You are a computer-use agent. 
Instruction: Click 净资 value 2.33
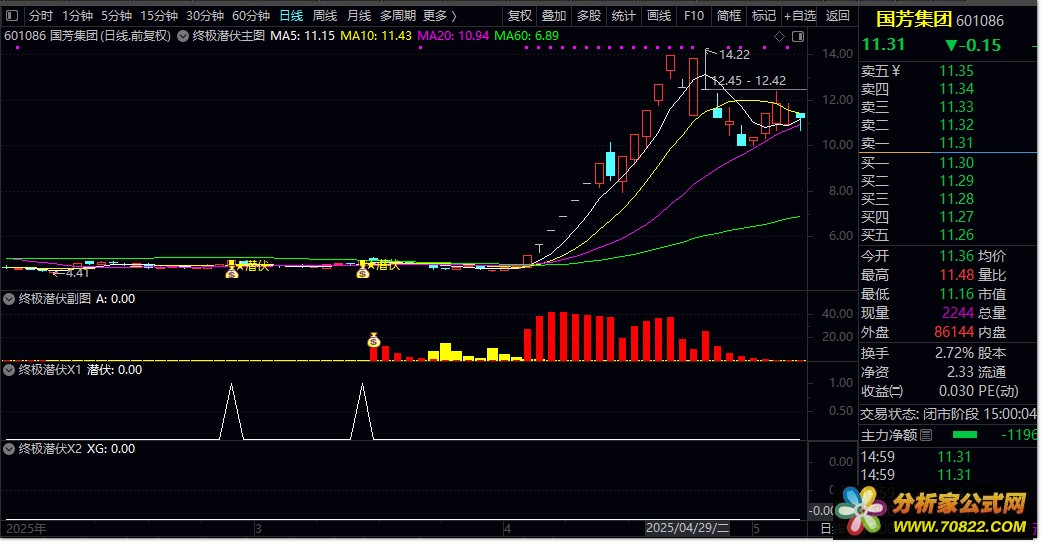point(961,373)
